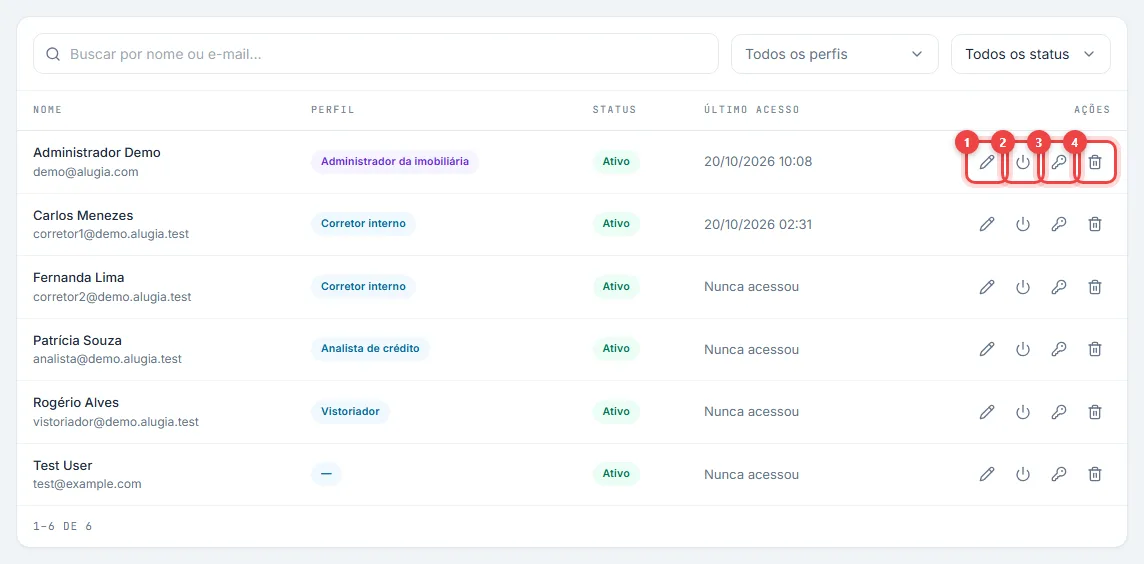This screenshot has width=1144, height=564.
Task: Click date 20/10/2026 02:31
Action: tap(758, 224)
